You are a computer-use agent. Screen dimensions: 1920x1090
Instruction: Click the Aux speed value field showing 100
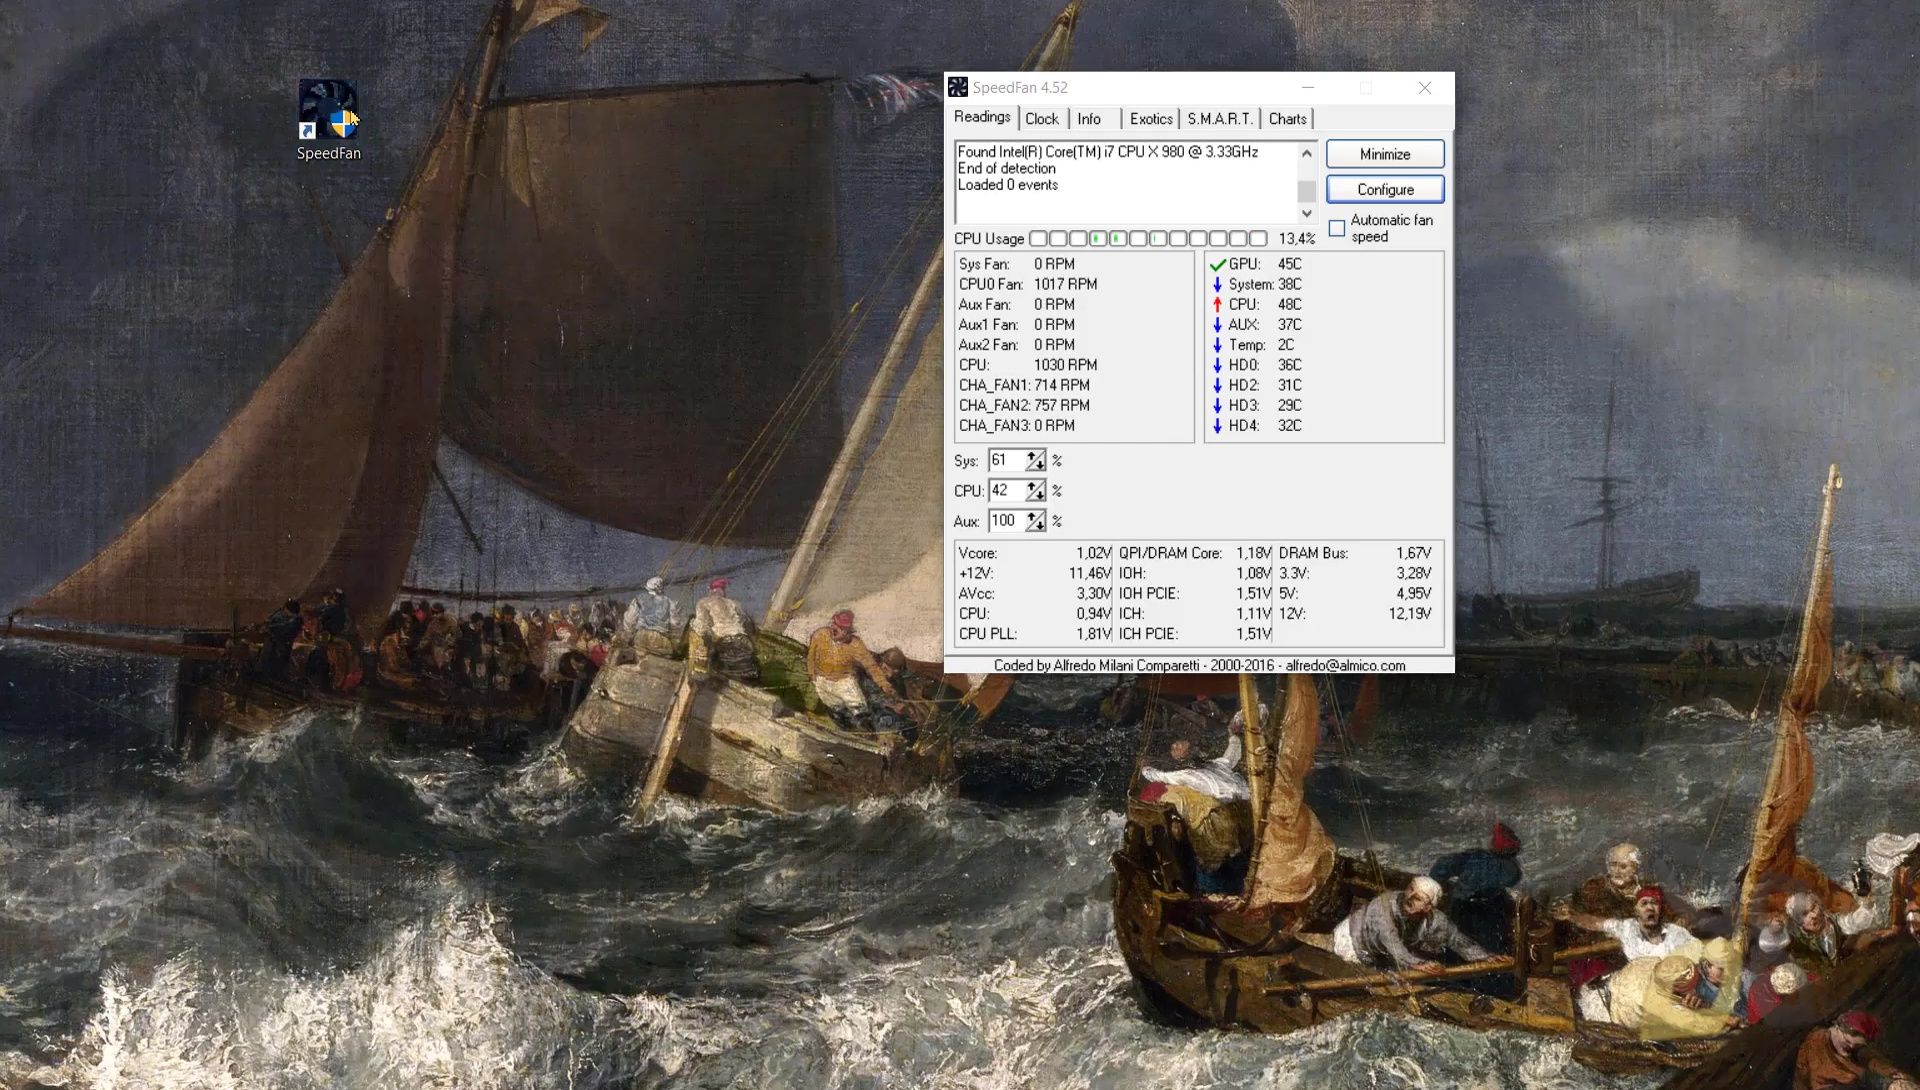pos(1007,521)
